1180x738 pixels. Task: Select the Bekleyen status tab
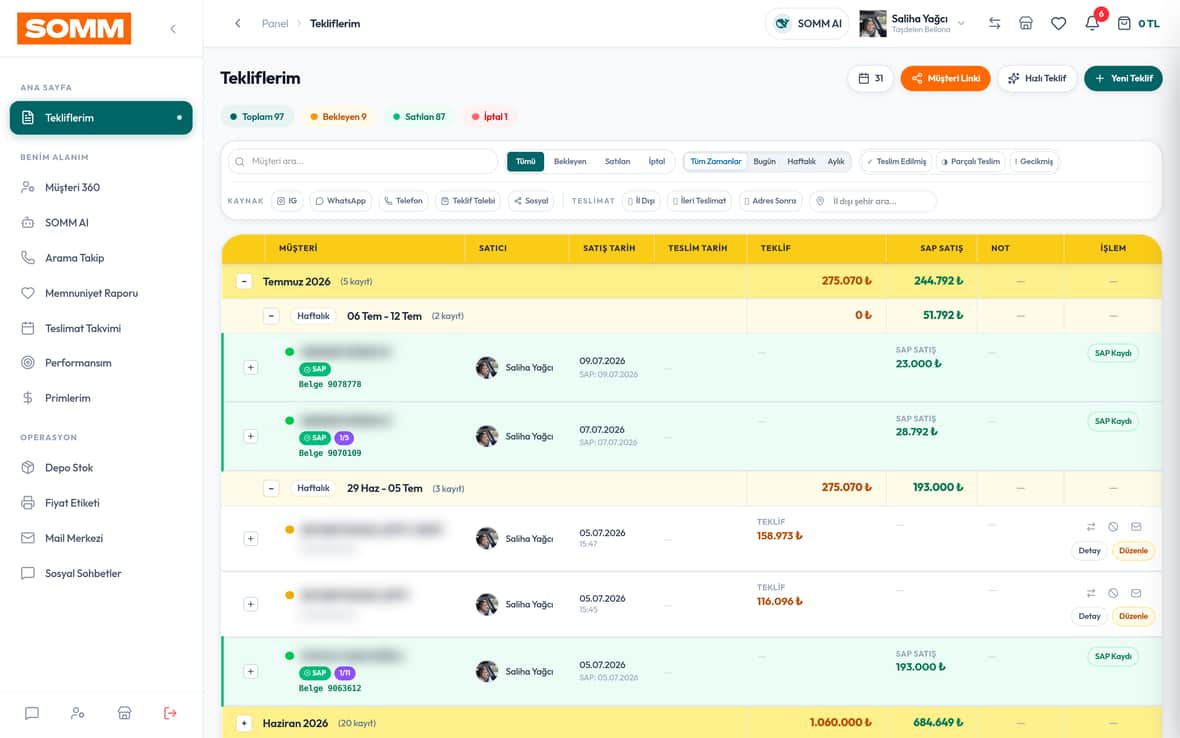click(570, 161)
